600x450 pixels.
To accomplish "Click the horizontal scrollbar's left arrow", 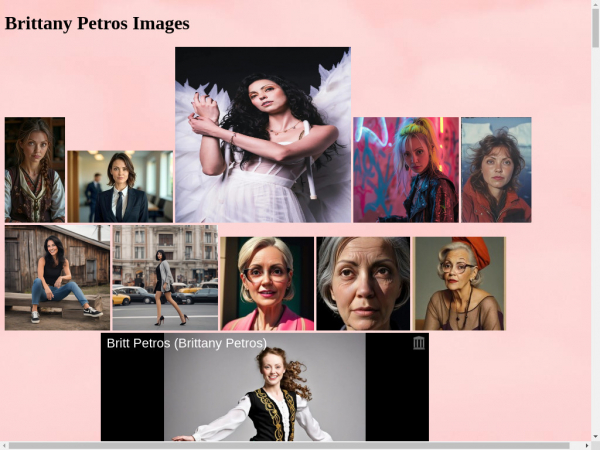I will [x=5, y=445].
